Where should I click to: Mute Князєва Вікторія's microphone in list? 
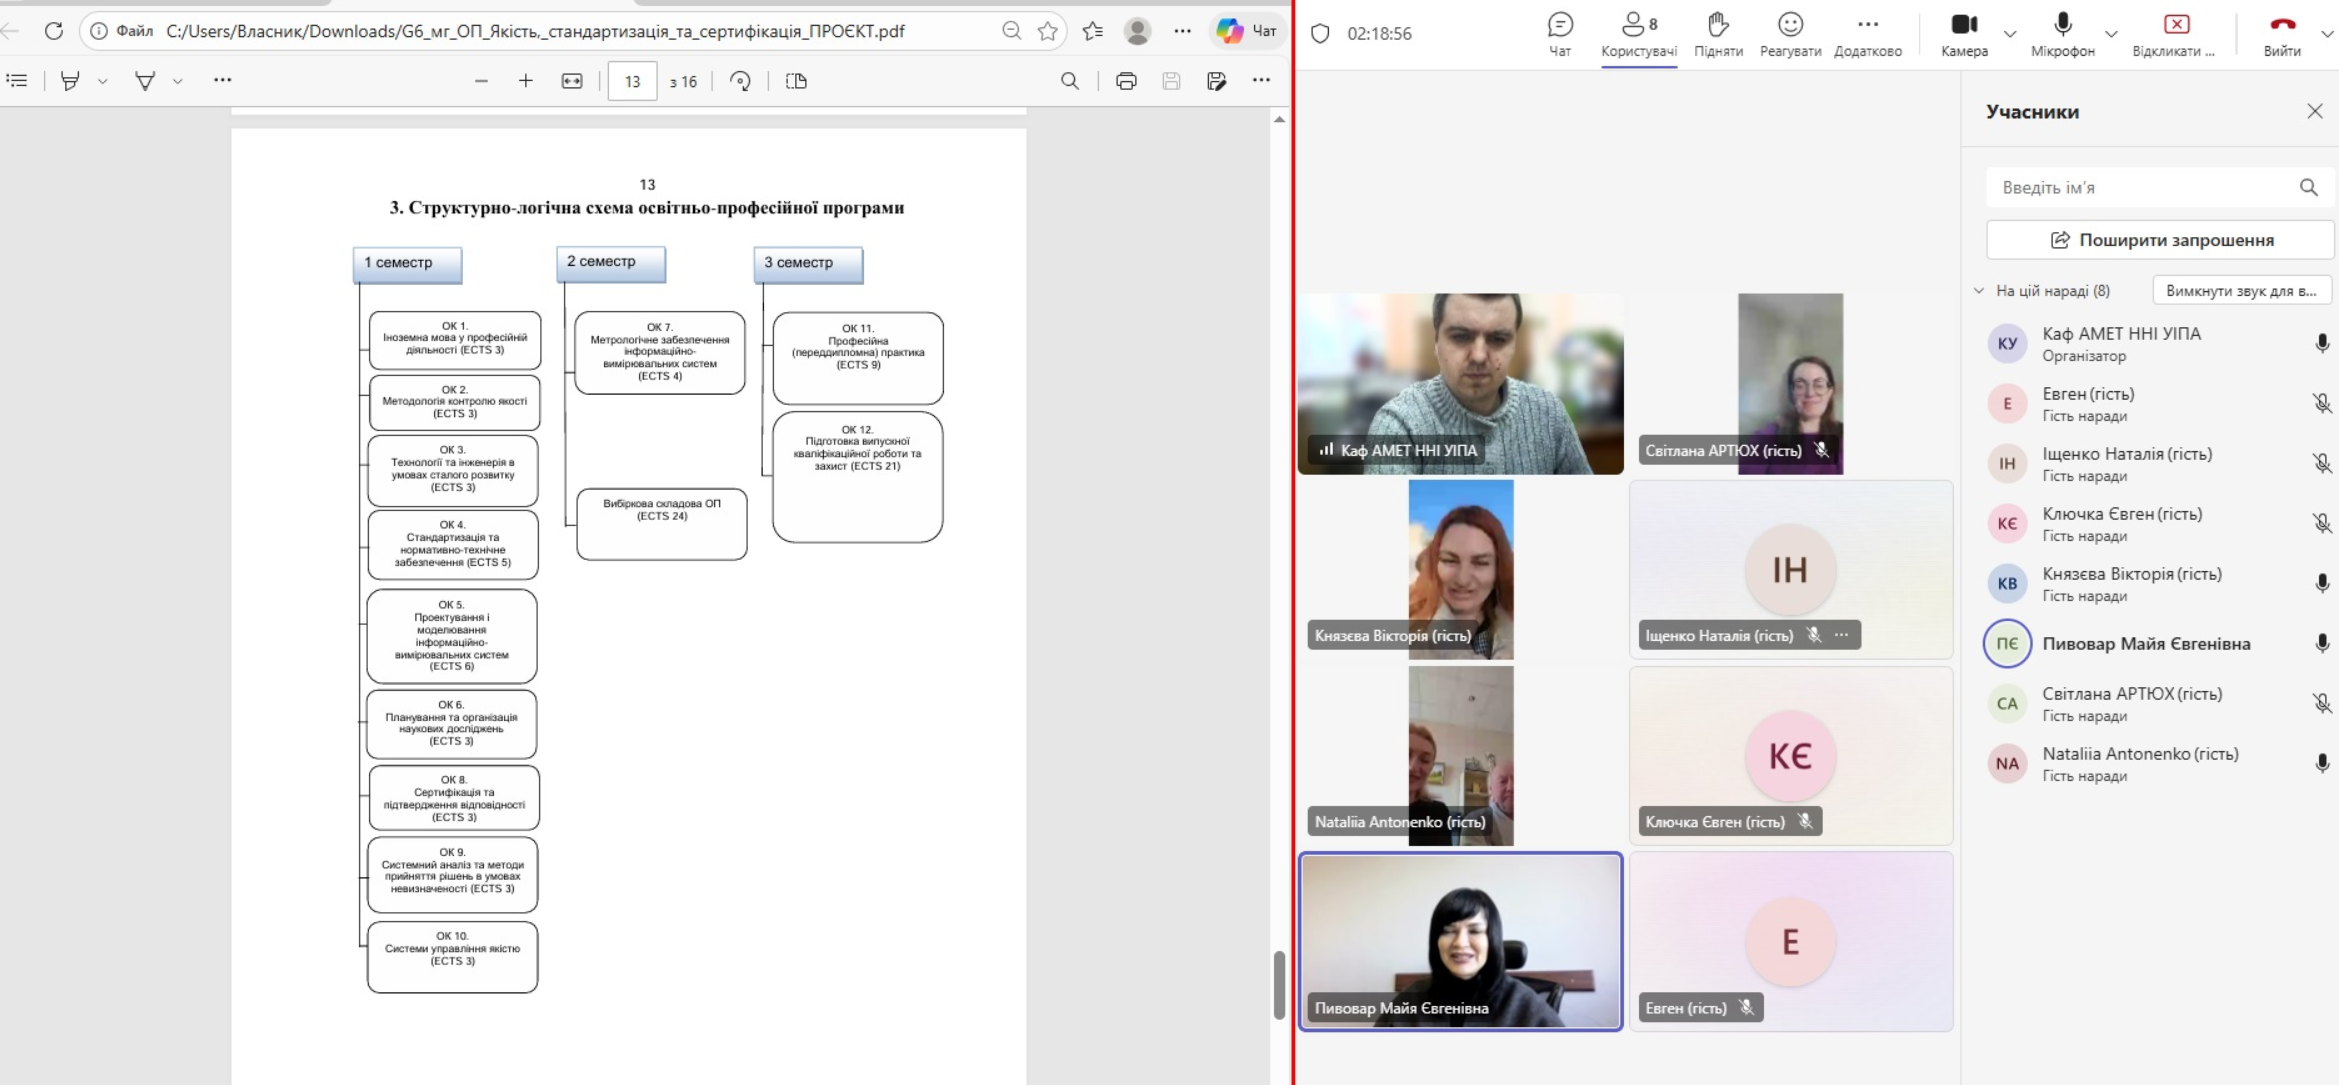click(2322, 583)
